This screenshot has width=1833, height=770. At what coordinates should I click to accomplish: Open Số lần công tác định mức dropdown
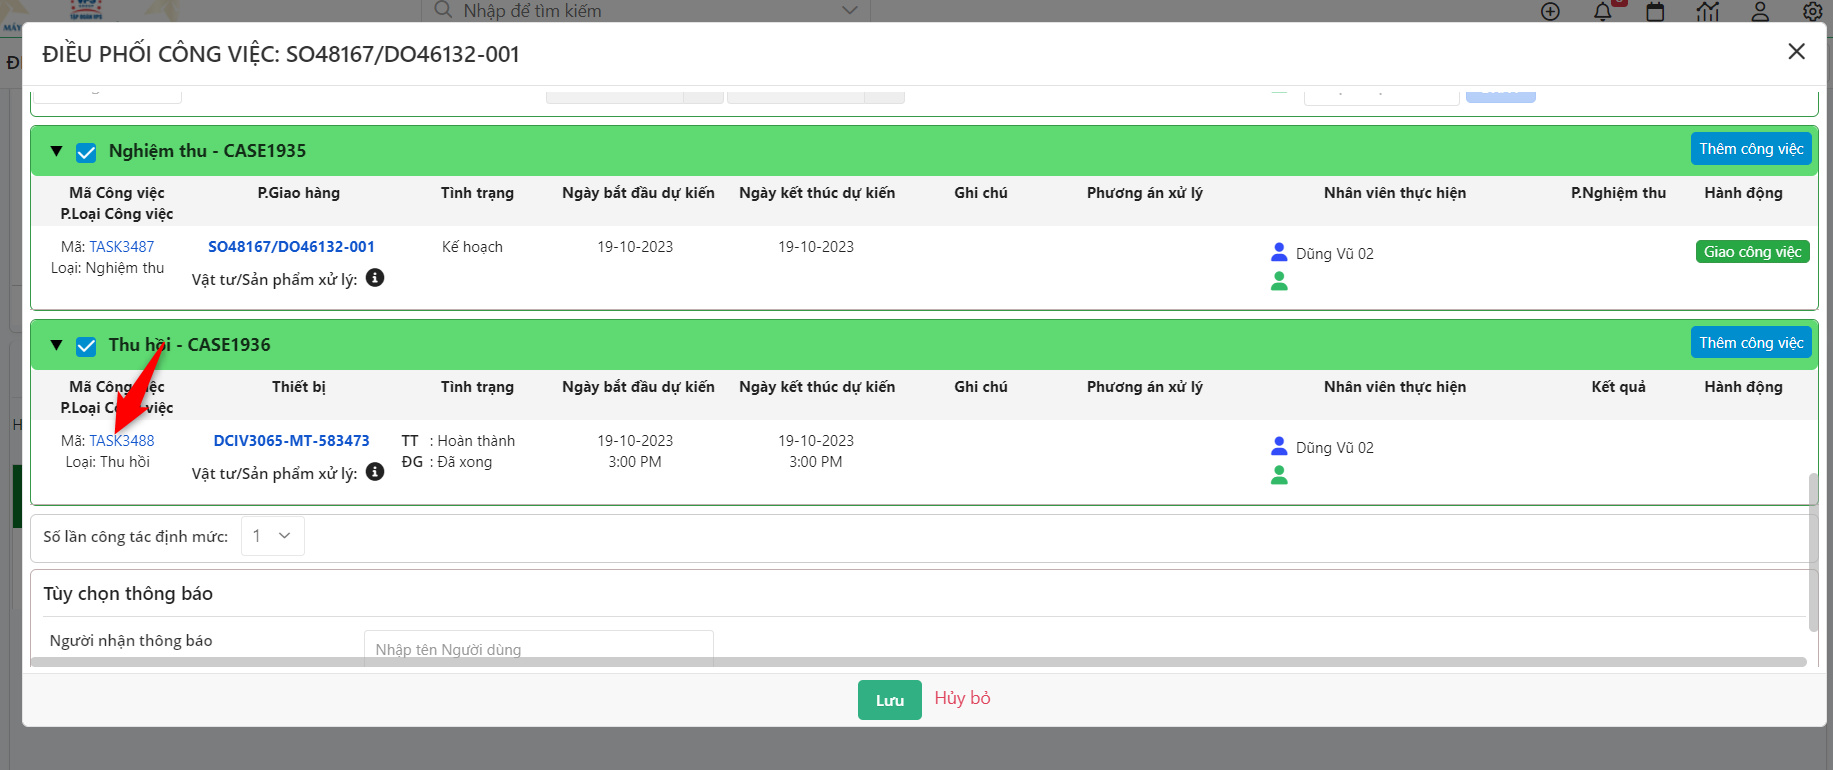(x=272, y=536)
